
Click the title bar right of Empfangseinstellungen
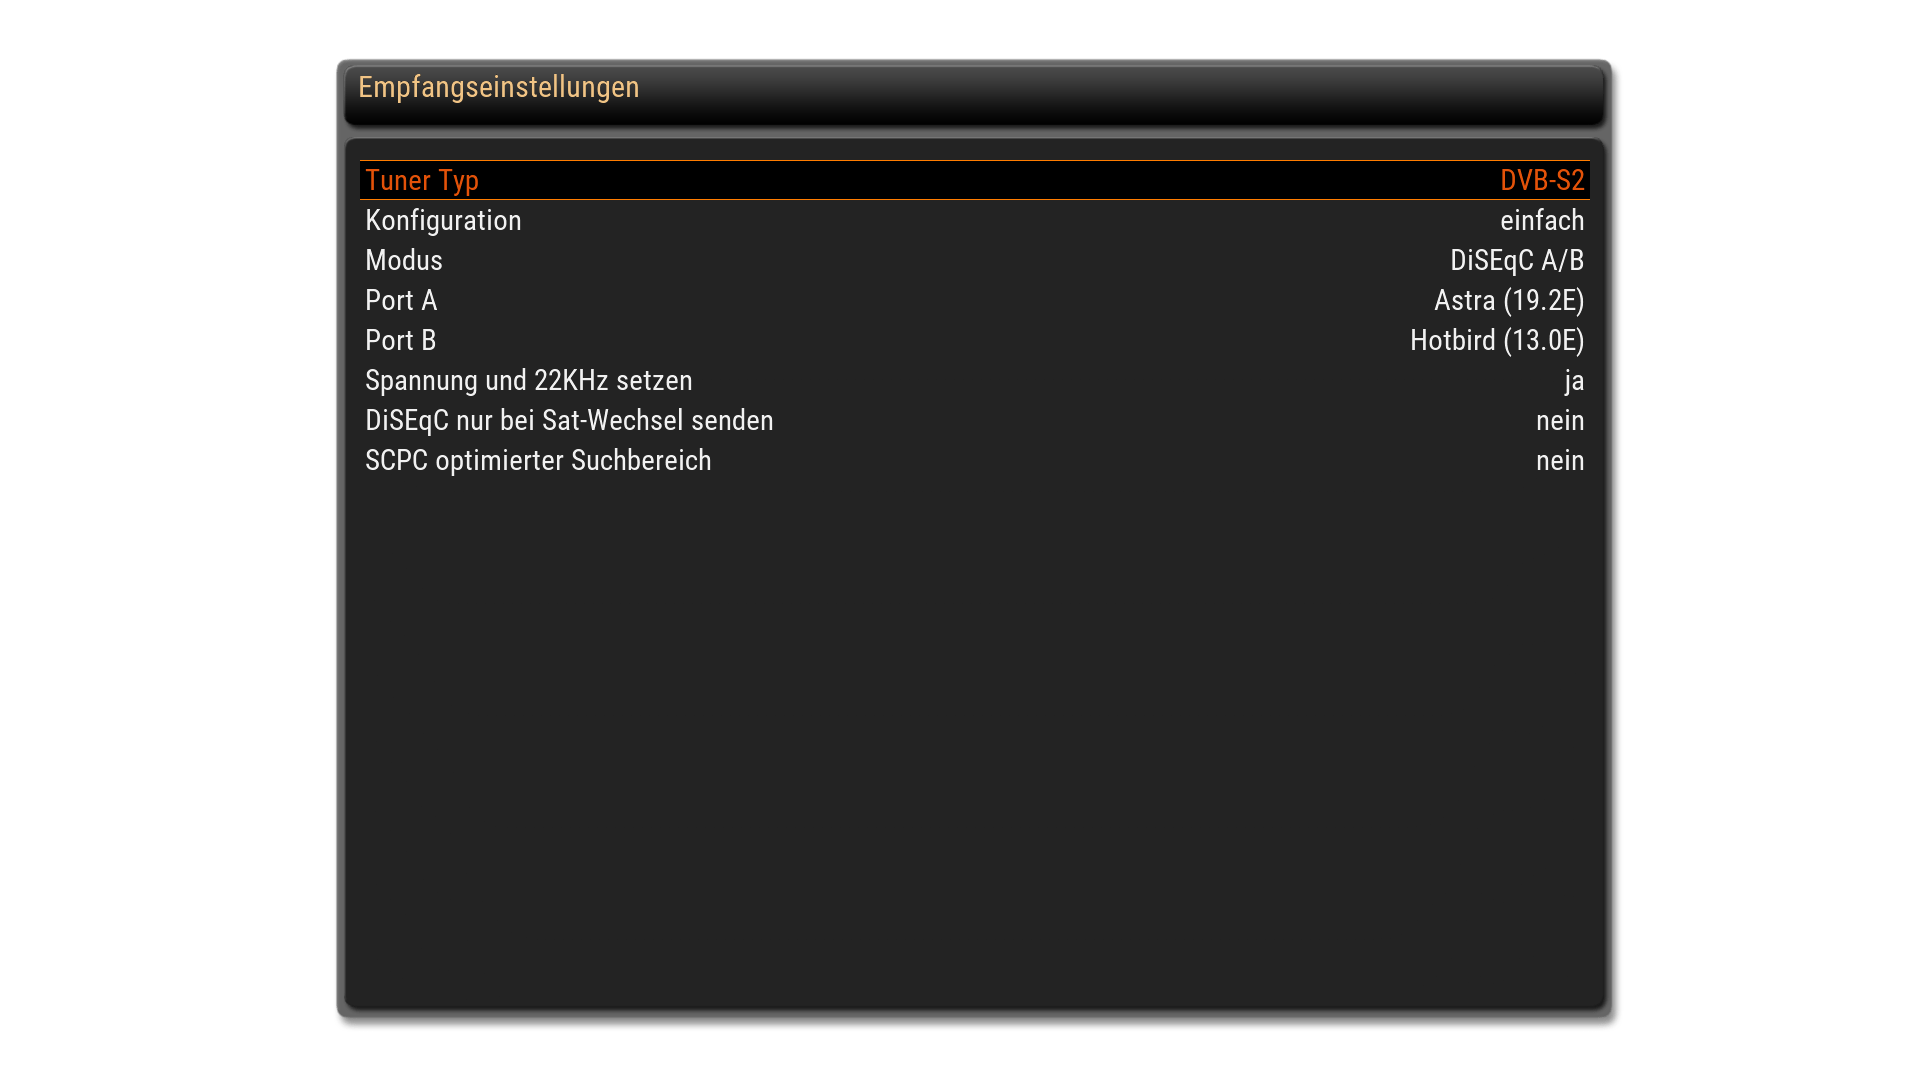click(x=1100, y=90)
